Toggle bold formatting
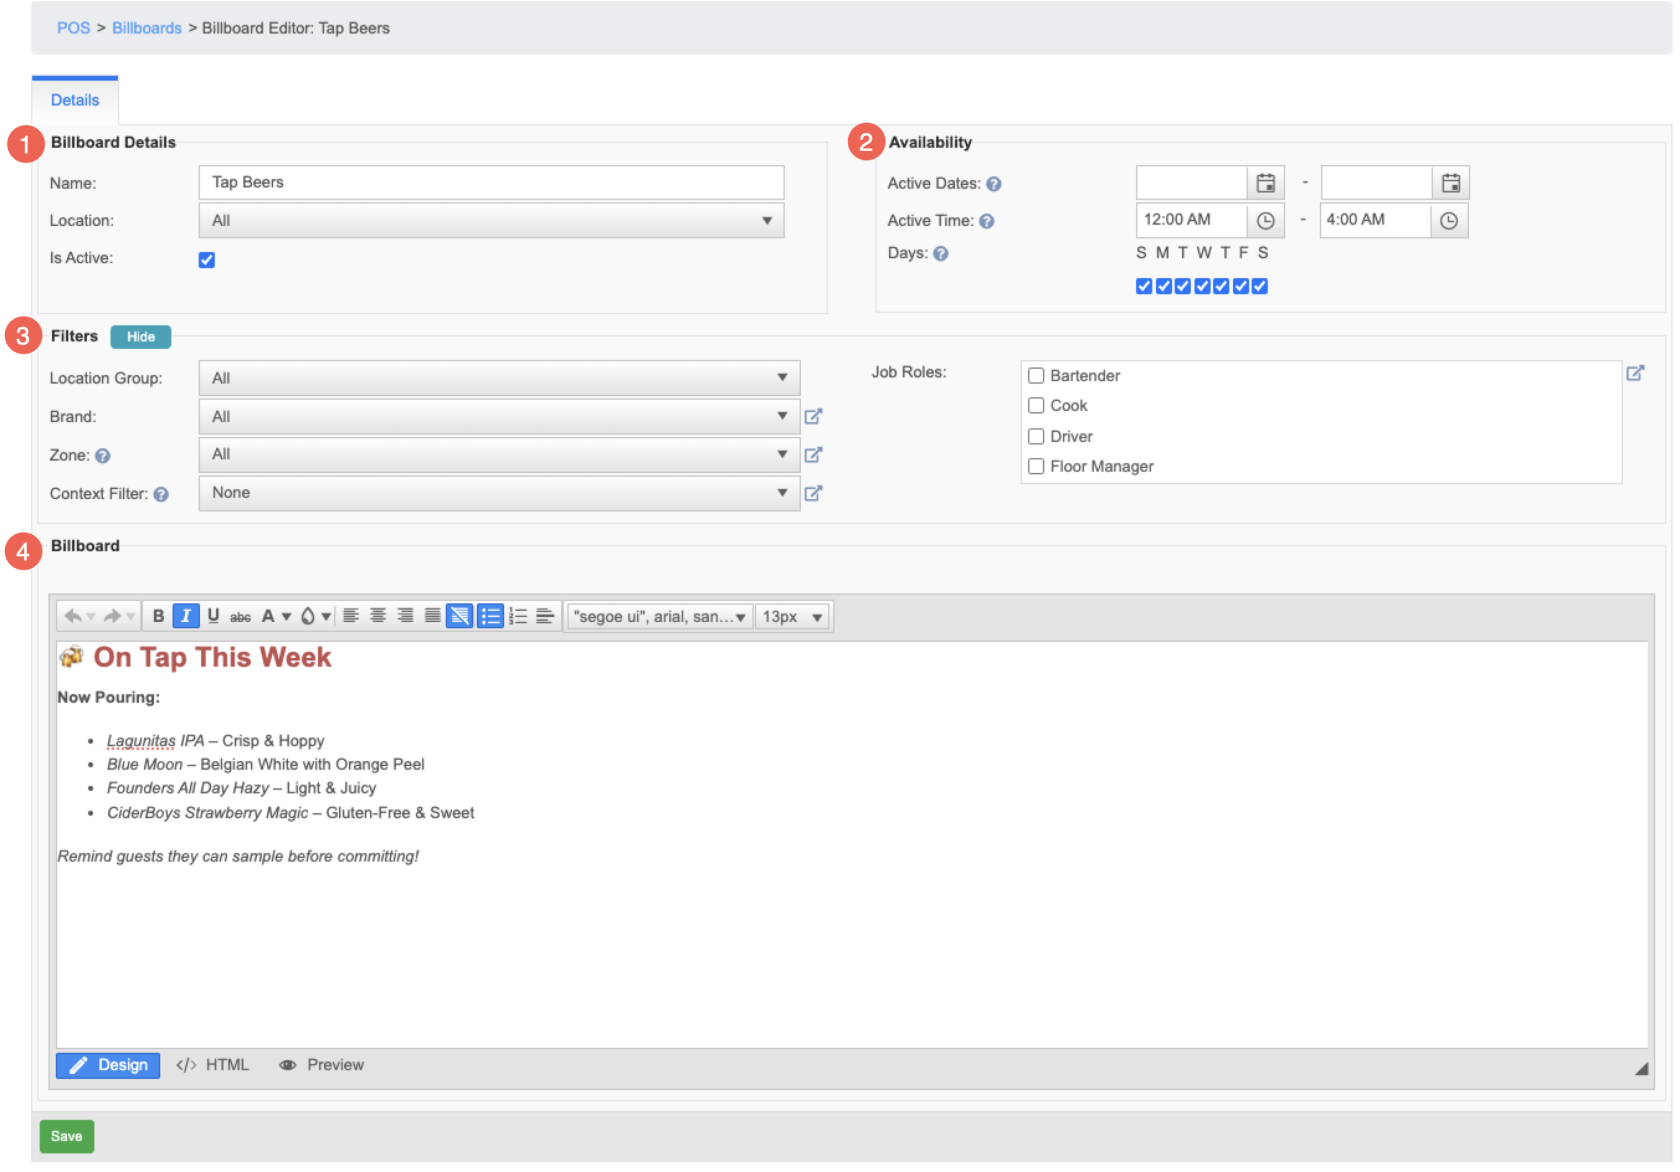 [158, 617]
